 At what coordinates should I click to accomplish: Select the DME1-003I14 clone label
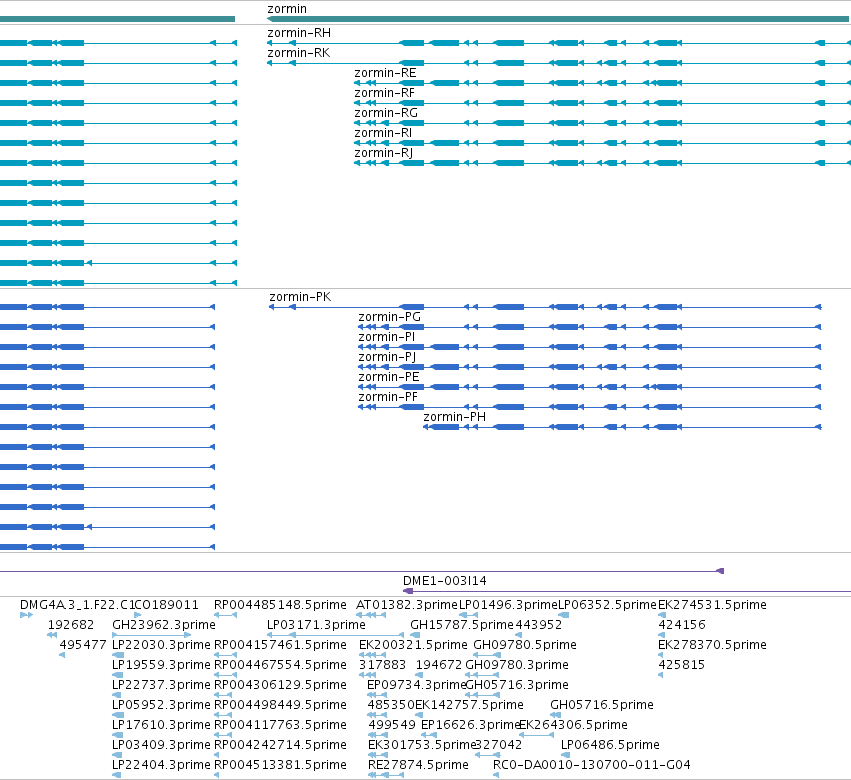(x=445, y=581)
